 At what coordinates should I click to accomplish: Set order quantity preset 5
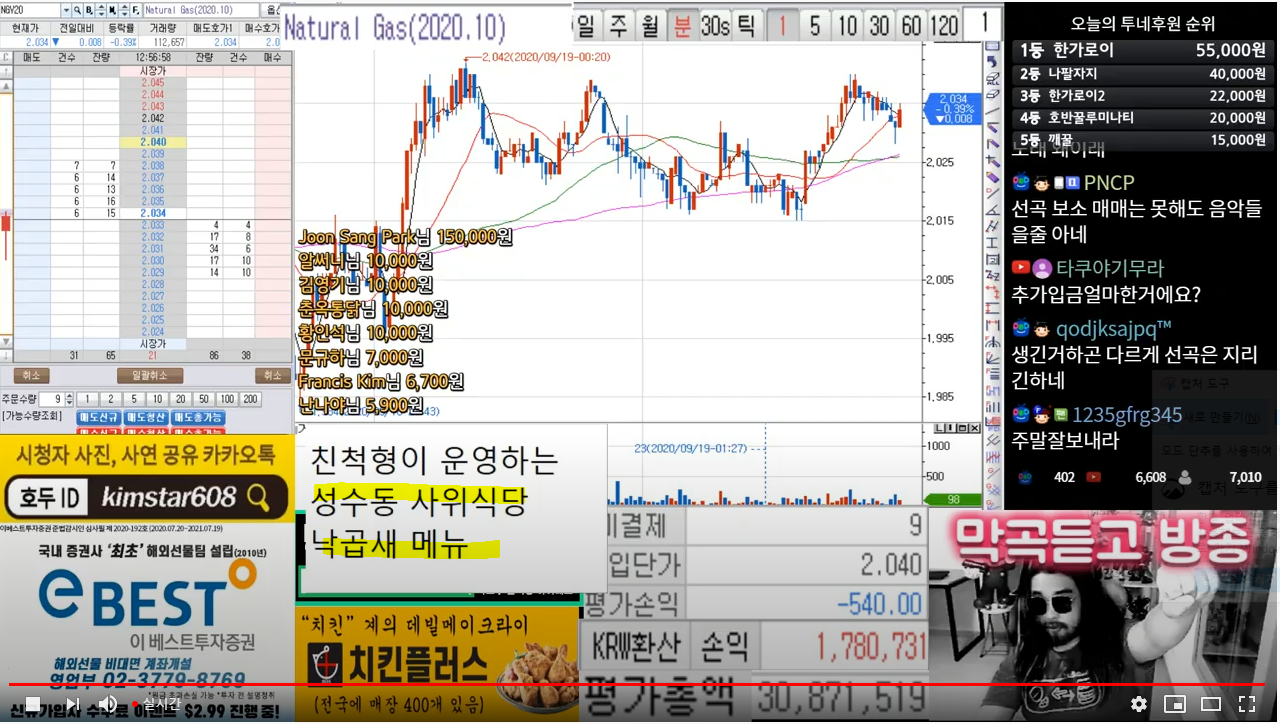[x=134, y=399]
